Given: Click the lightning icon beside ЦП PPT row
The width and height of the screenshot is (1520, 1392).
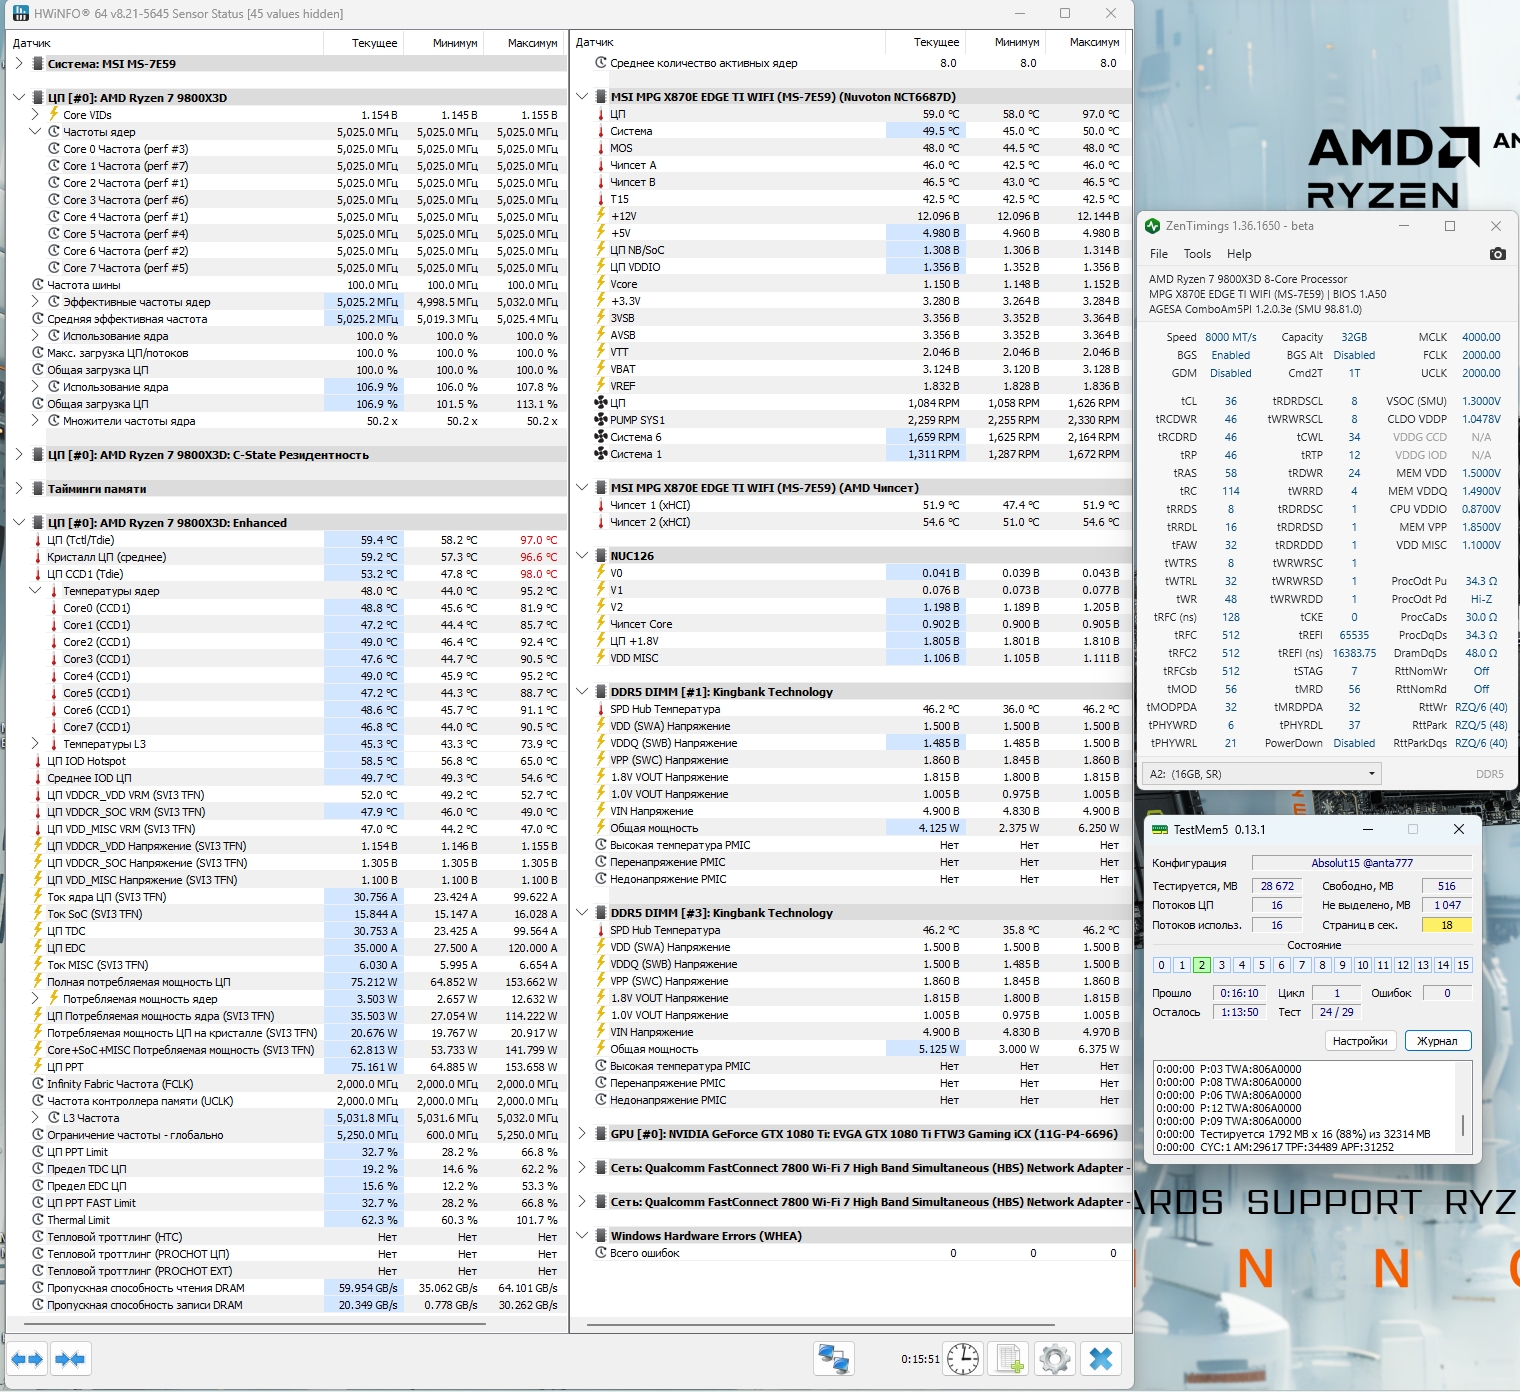Looking at the screenshot, I should click(x=39, y=1067).
